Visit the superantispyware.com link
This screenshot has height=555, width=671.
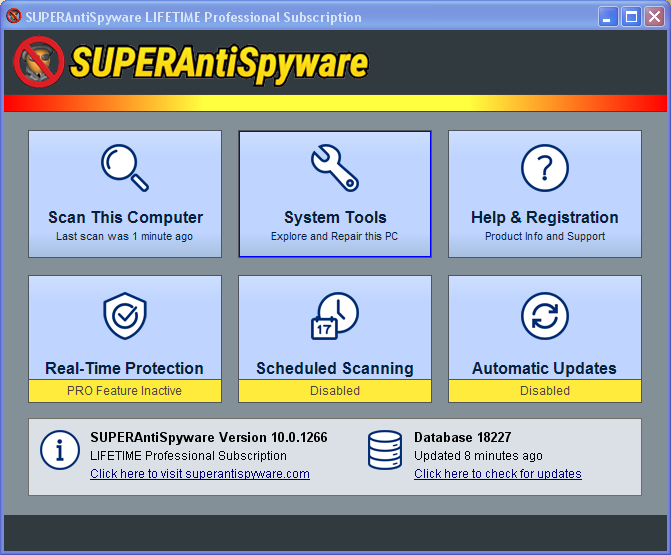200,474
